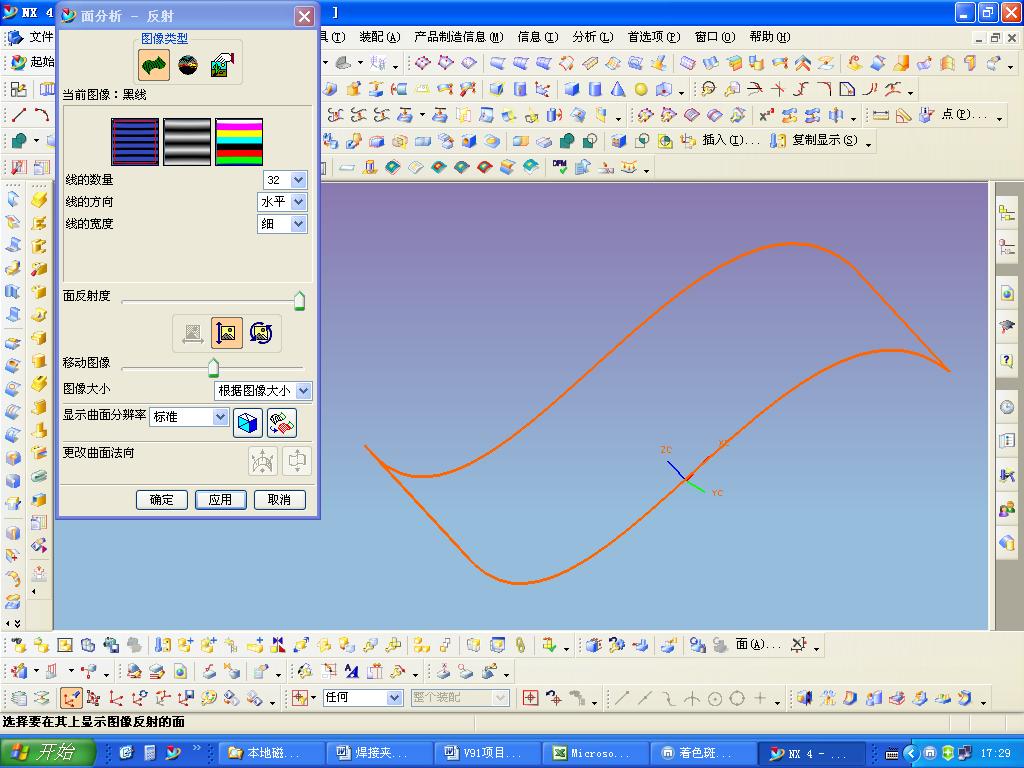Click the 应用 button
Screen dimensions: 1024x768
[x=221, y=500]
